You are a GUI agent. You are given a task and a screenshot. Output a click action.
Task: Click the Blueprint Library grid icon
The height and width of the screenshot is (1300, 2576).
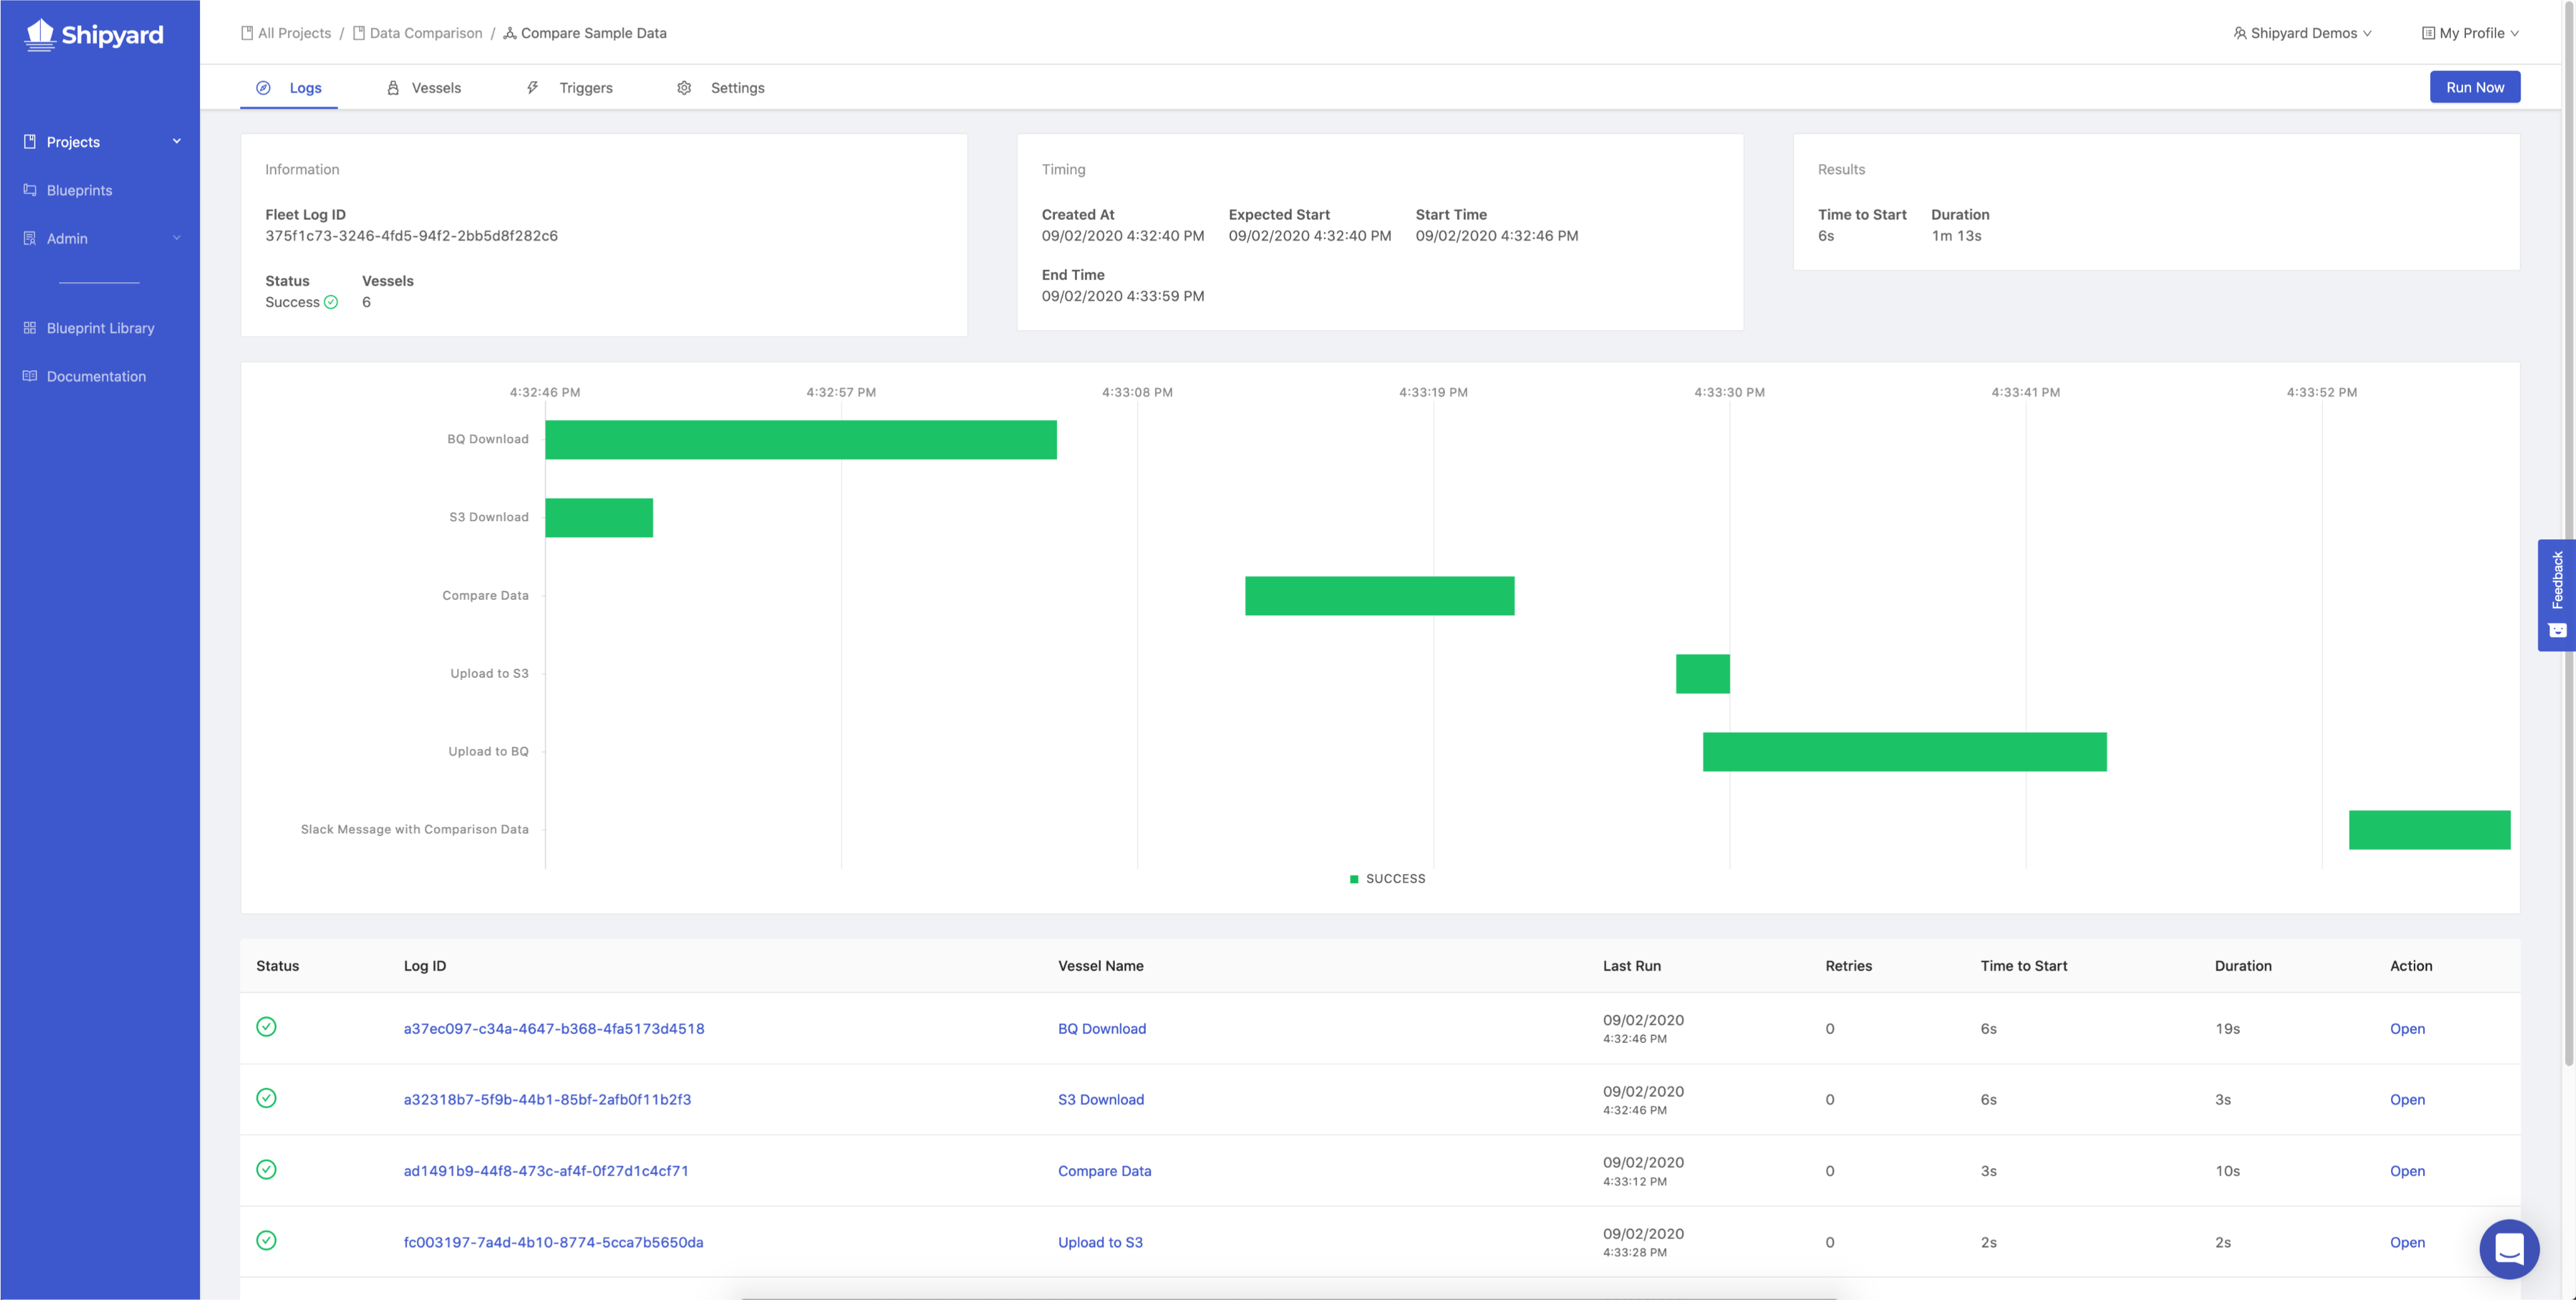(30, 328)
